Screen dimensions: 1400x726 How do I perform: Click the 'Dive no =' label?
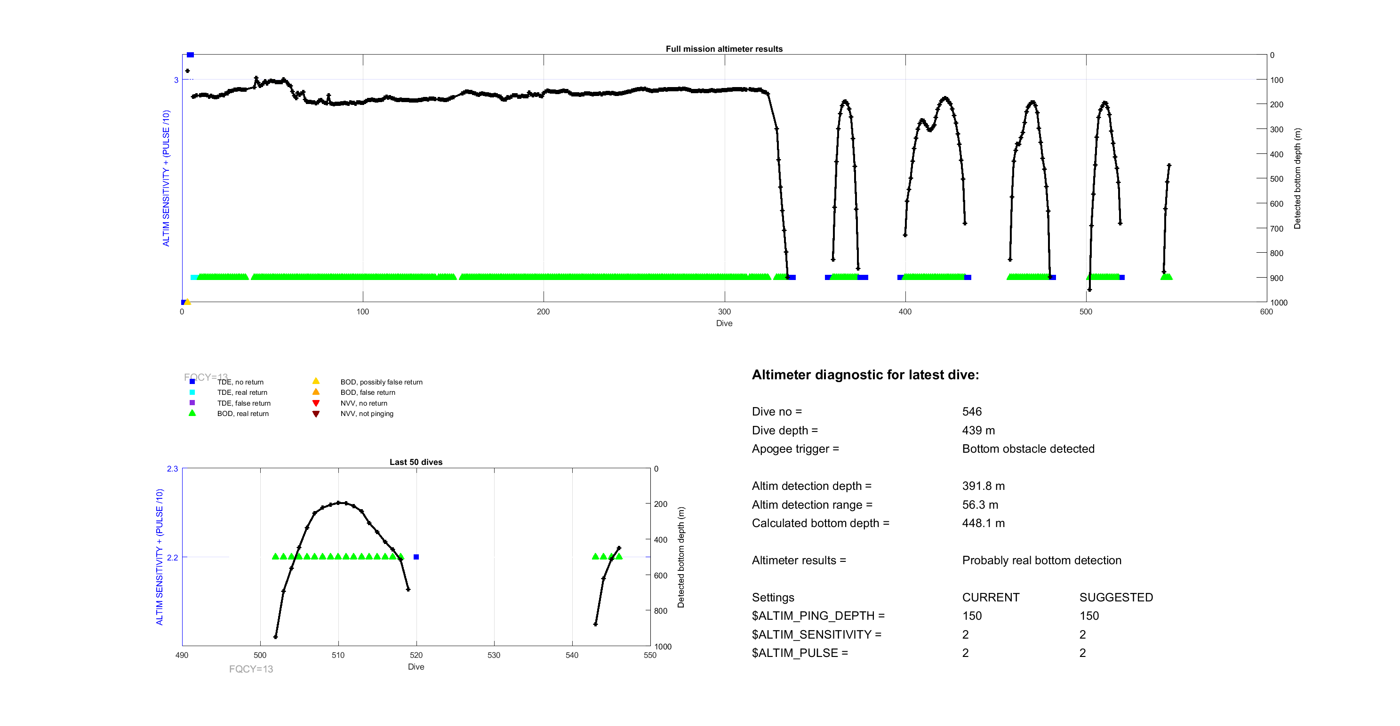(777, 411)
